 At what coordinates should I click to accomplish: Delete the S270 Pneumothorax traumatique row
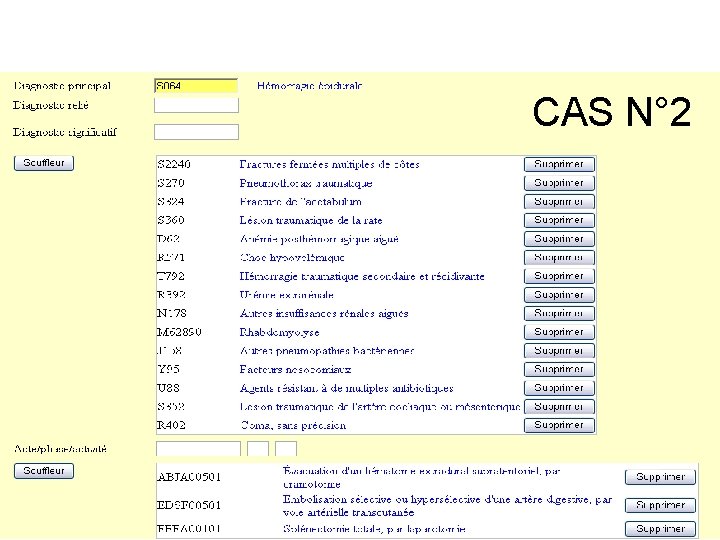click(559, 183)
